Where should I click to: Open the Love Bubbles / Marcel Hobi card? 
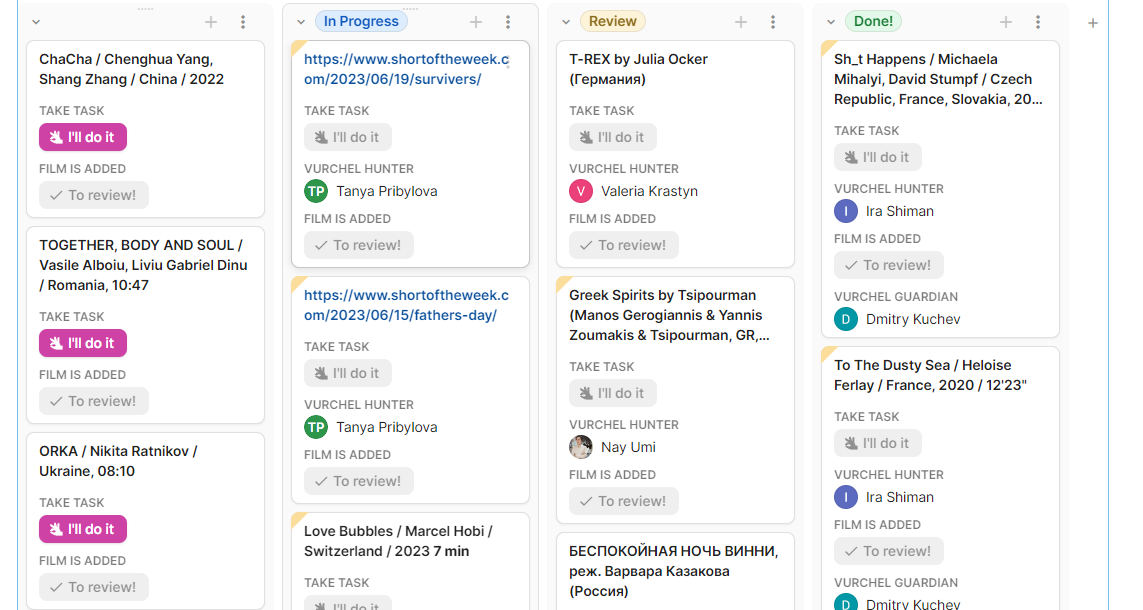point(398,541)
